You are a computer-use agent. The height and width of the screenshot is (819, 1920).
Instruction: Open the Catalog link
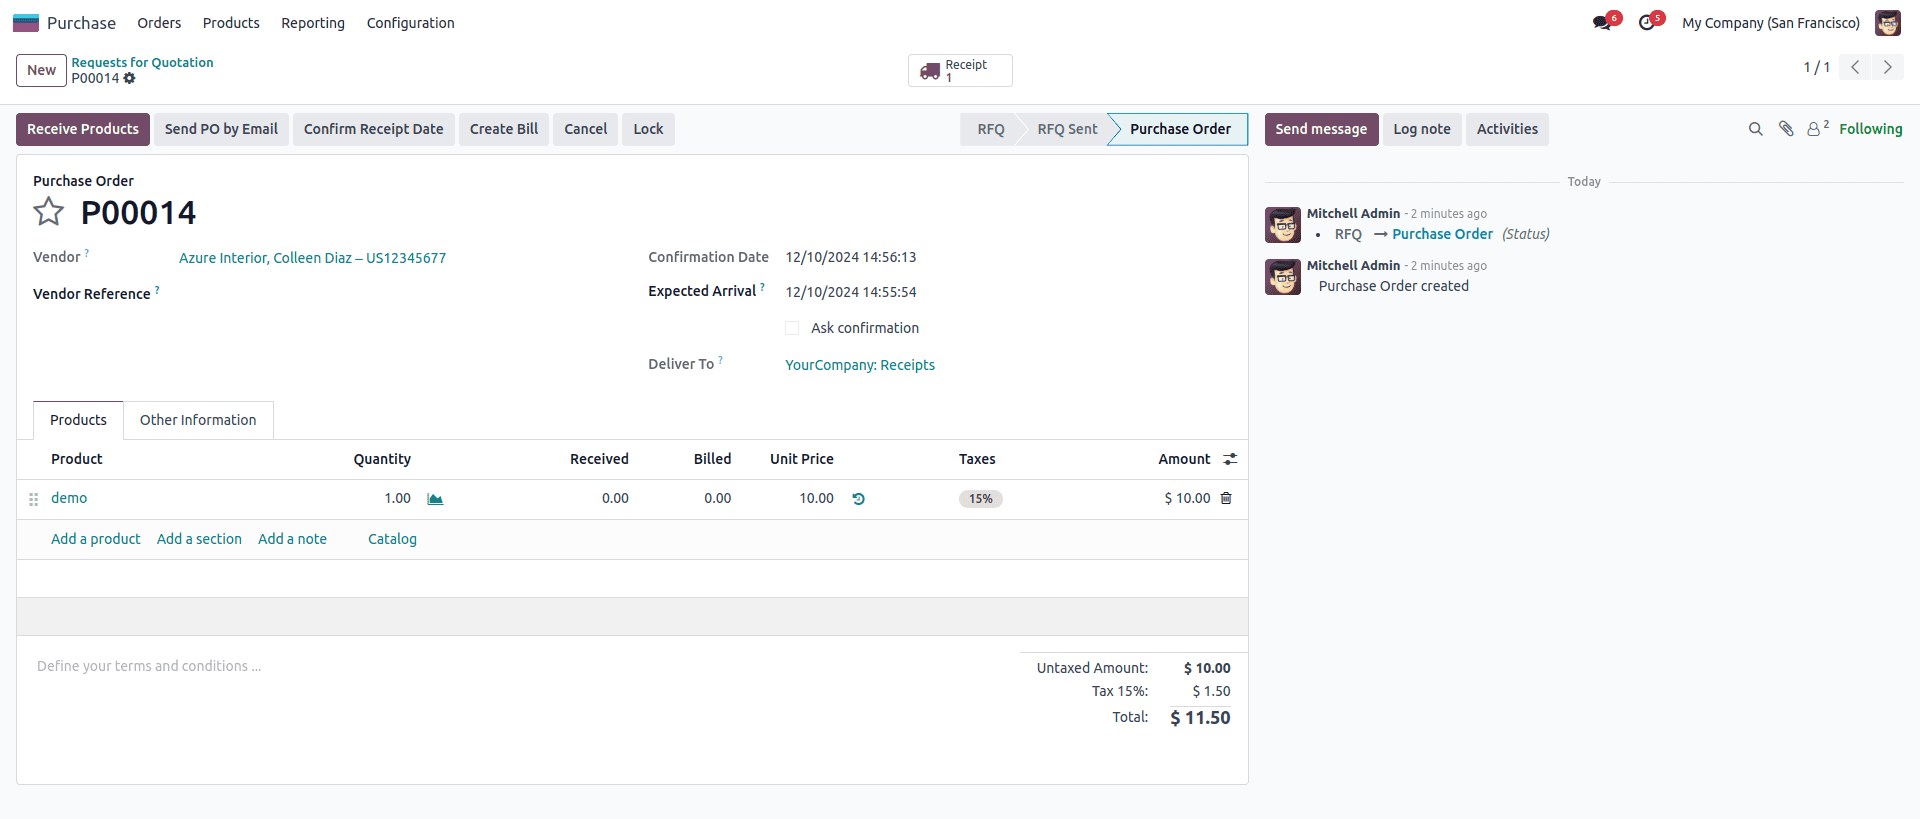click(392, 539)
